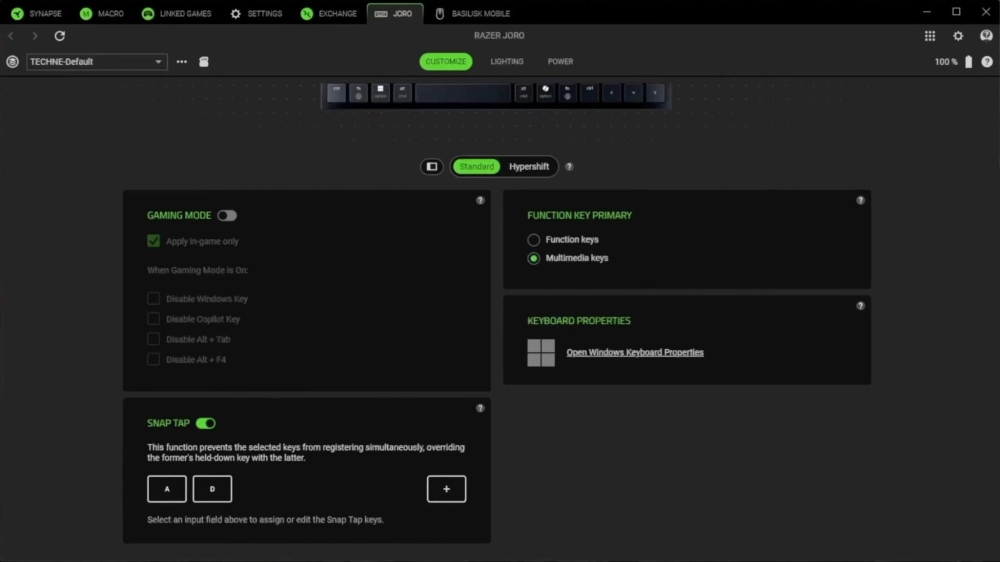
Task: Select the Windows option key on keyboard
Action: pyautogui.click(x=380, y=93)
